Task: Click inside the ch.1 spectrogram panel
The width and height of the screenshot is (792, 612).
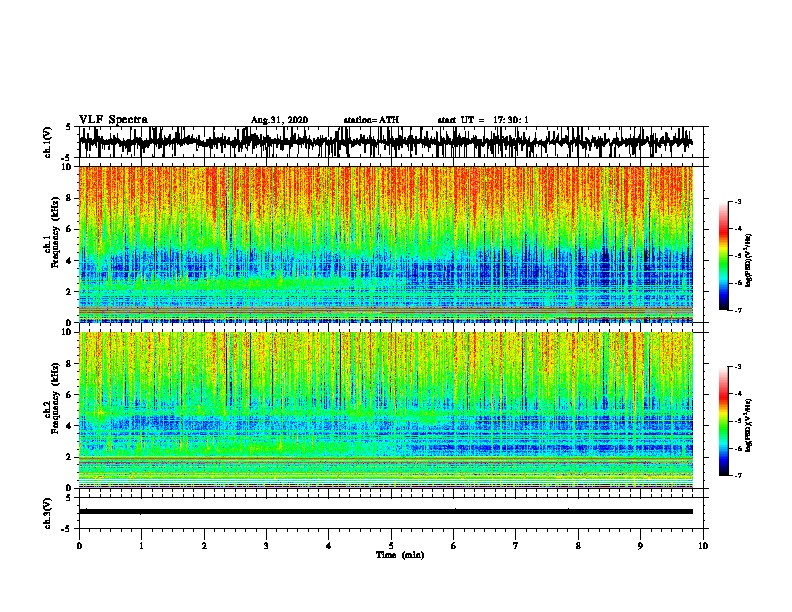Action: click(386, 244)
